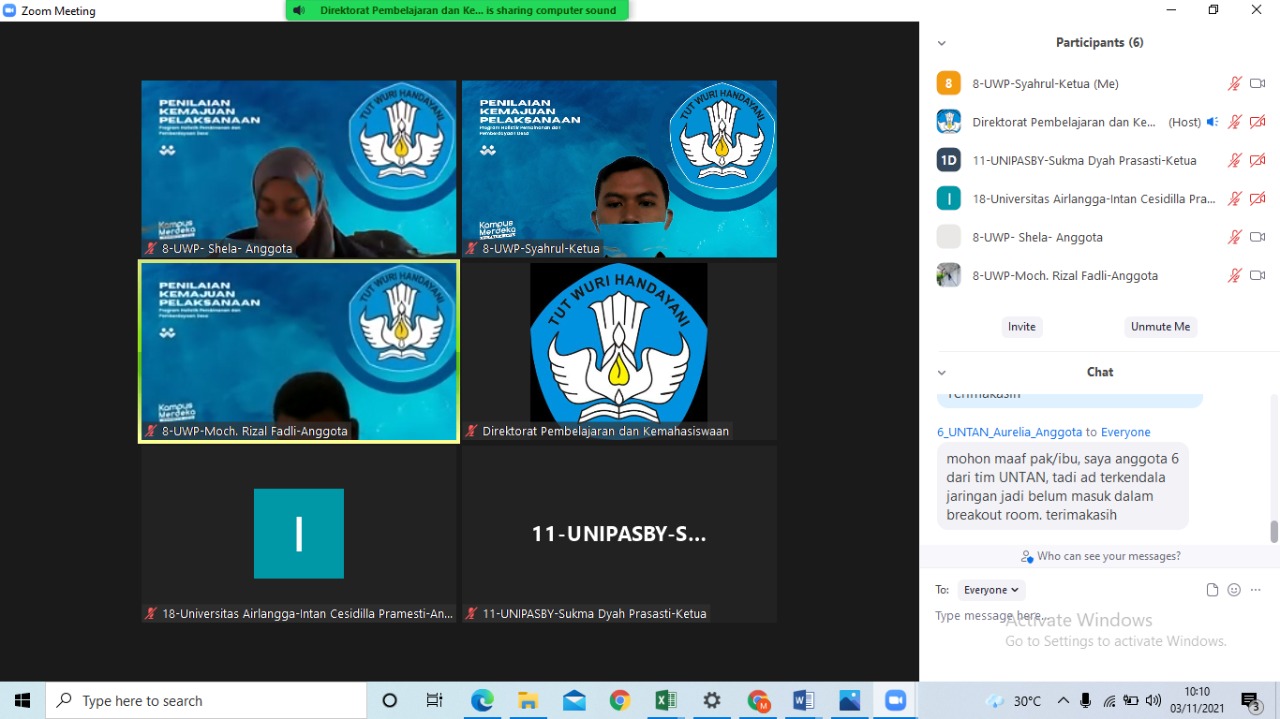Toggle microphone icon in 8-UWP-Syahrul-Ketua (Me) row
This screenshot has width=1280, height=719.
(x=1235, y=84)
